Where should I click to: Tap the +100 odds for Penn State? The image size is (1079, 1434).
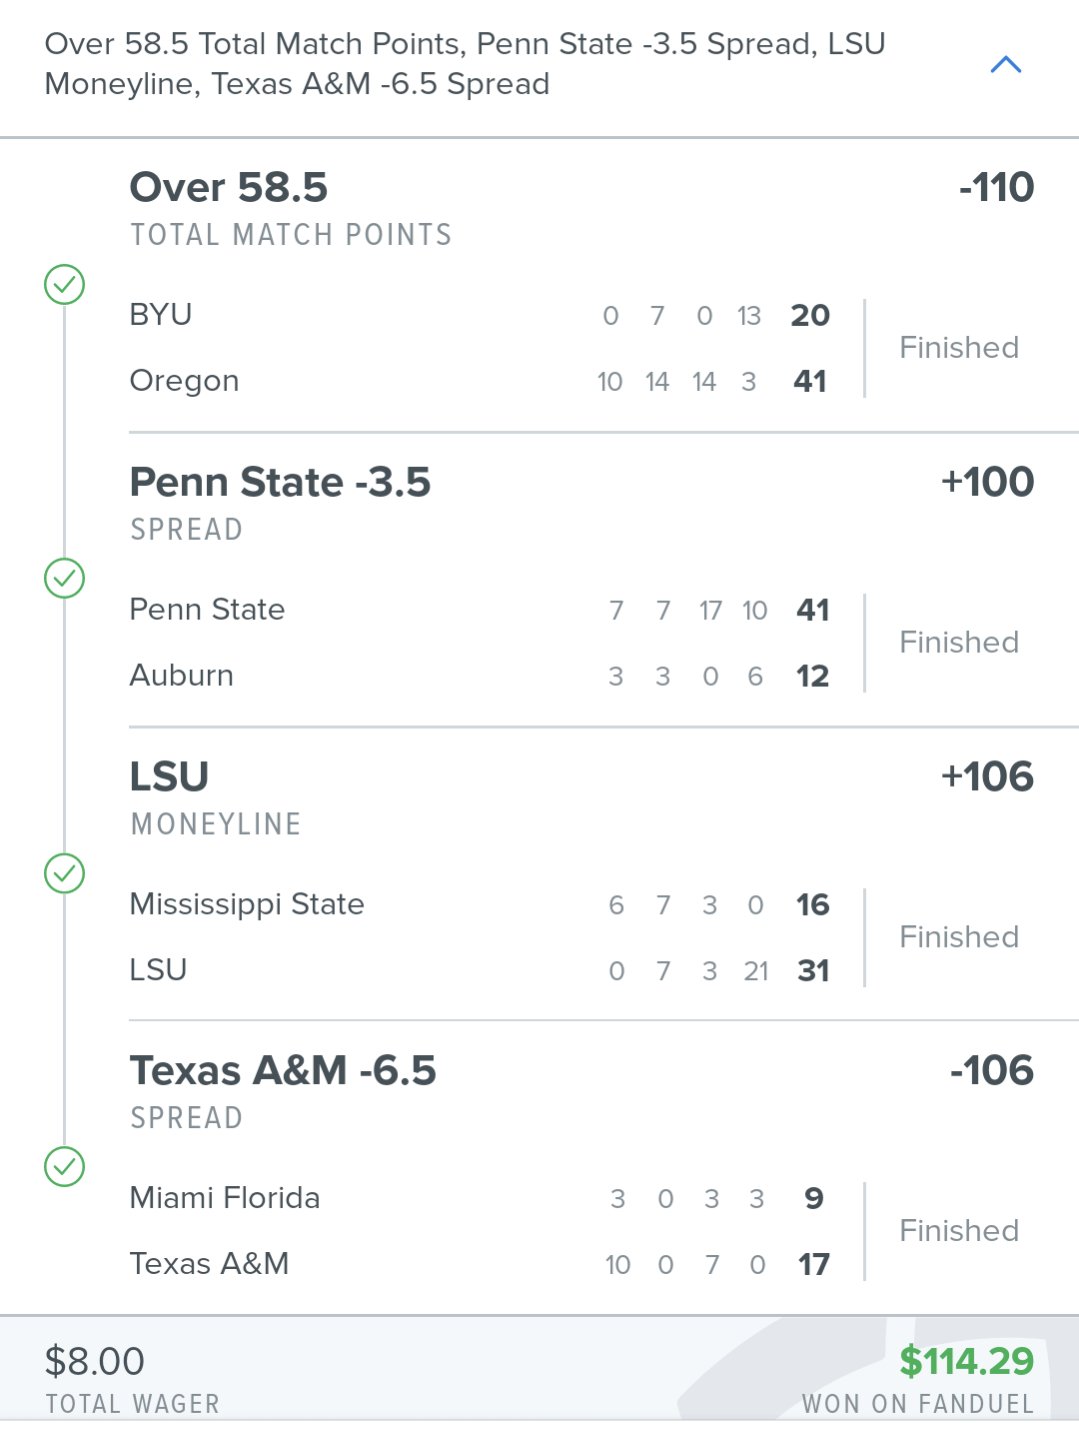pyautogui.click(x=987, y=482)
